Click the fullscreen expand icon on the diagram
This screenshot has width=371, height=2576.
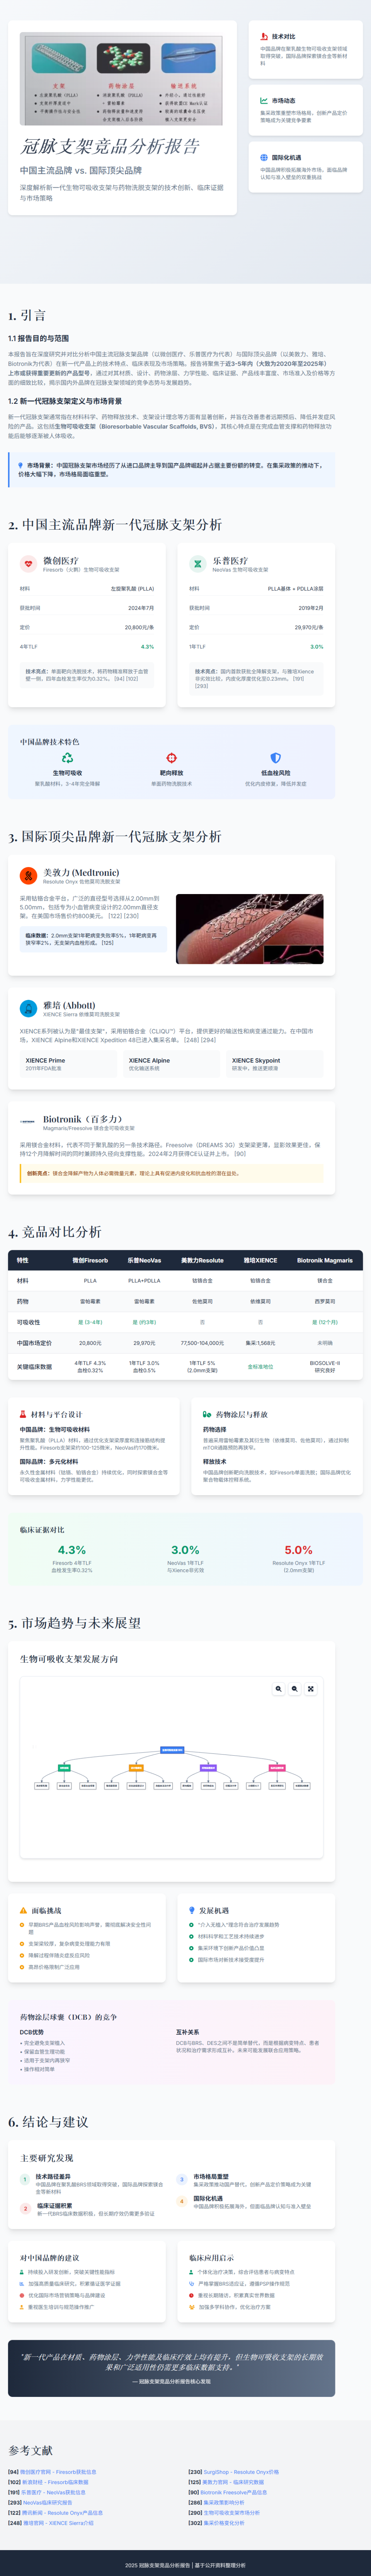click(x=311, y=1689)
